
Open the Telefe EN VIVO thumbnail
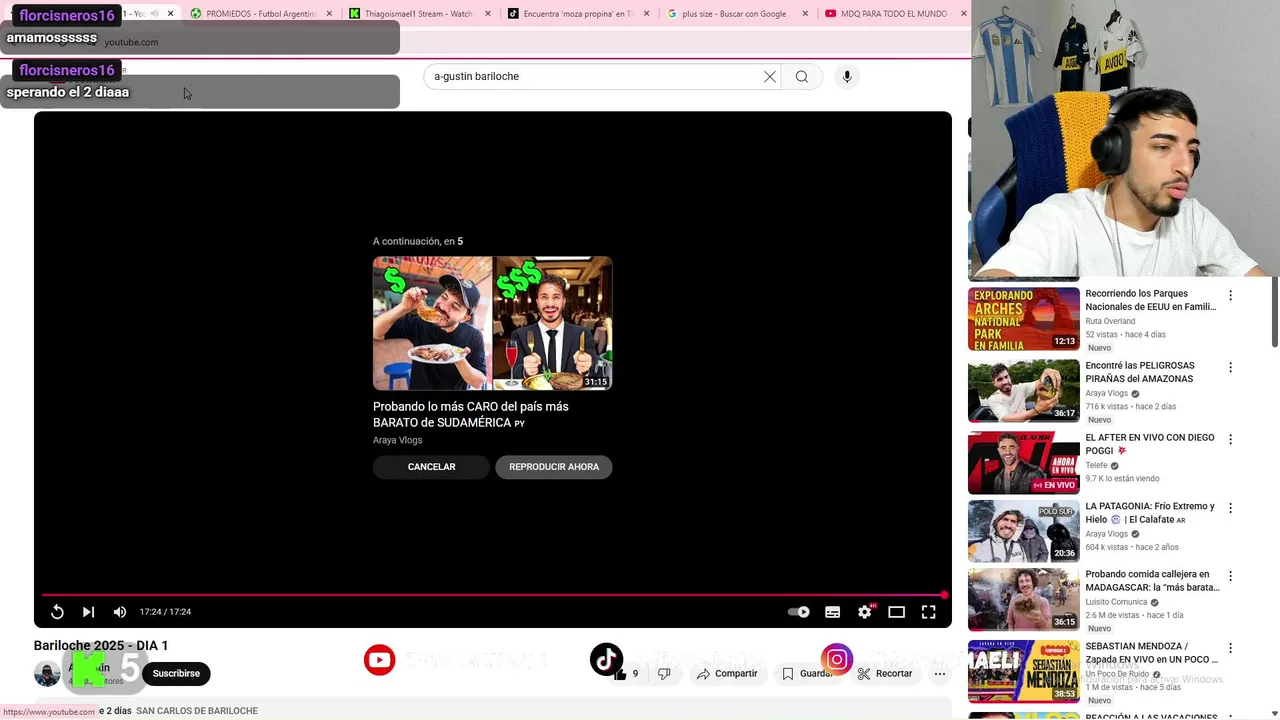(1024, 463)
